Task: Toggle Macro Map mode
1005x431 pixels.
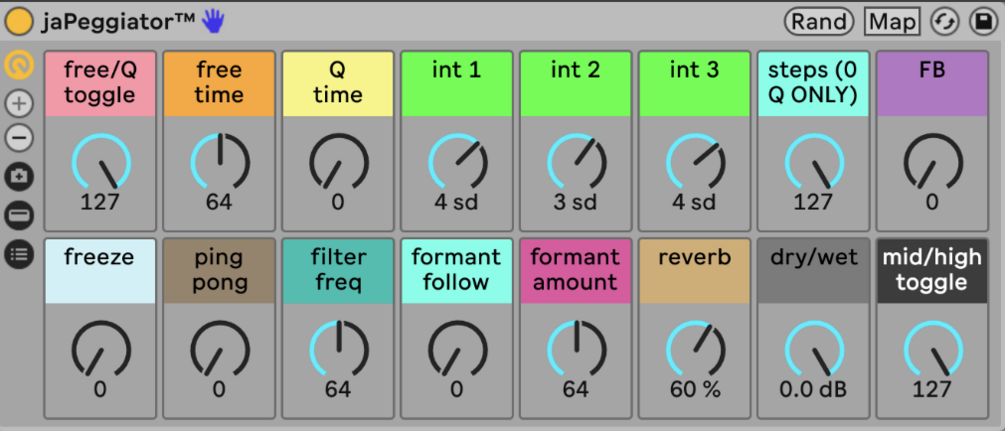Action: pos(892,22)
